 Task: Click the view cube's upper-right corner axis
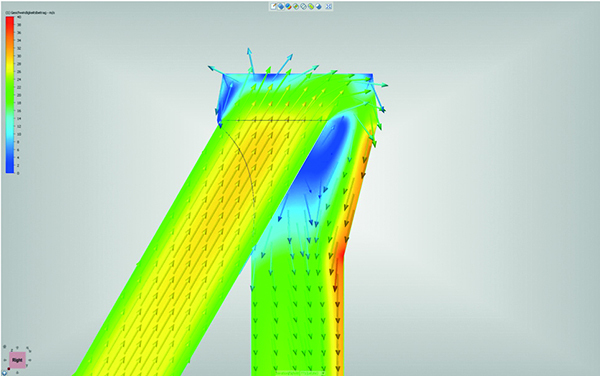[x=29, y=349]
